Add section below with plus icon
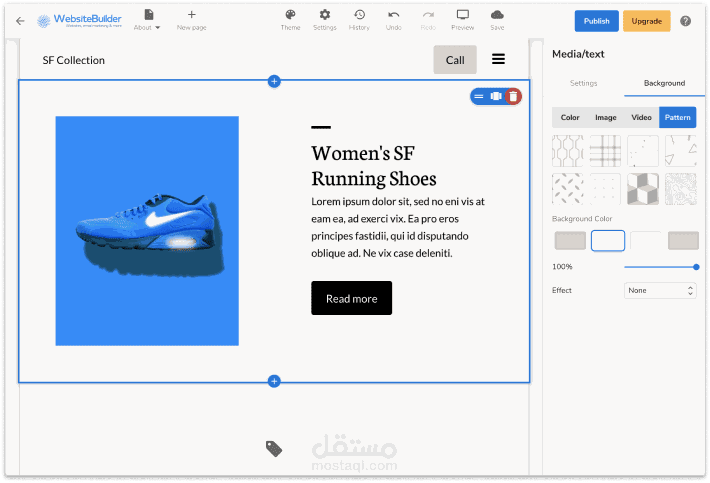This screenshot has height=483, width=710. (274, 381)
